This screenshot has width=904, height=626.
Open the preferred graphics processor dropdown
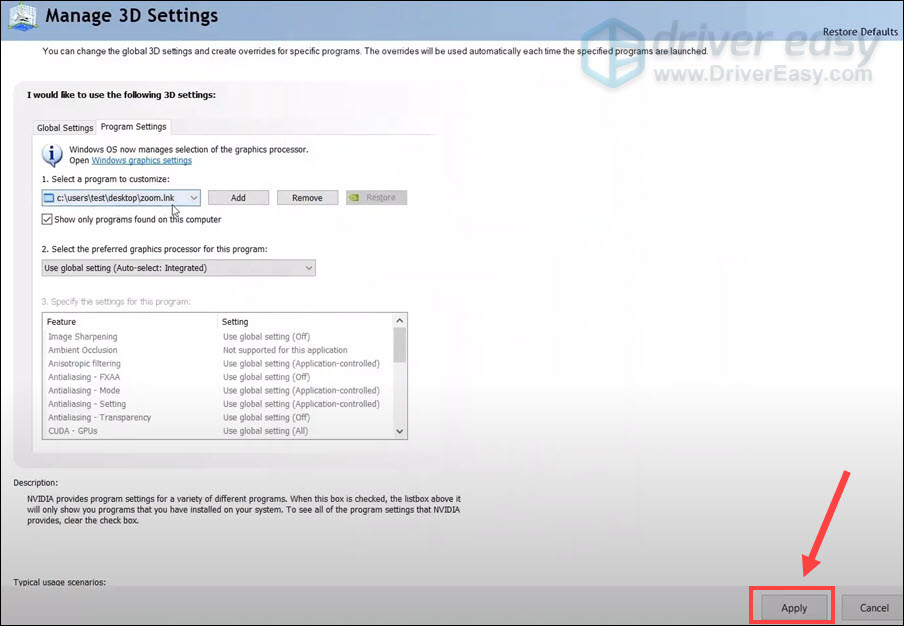tap(306, 268)
